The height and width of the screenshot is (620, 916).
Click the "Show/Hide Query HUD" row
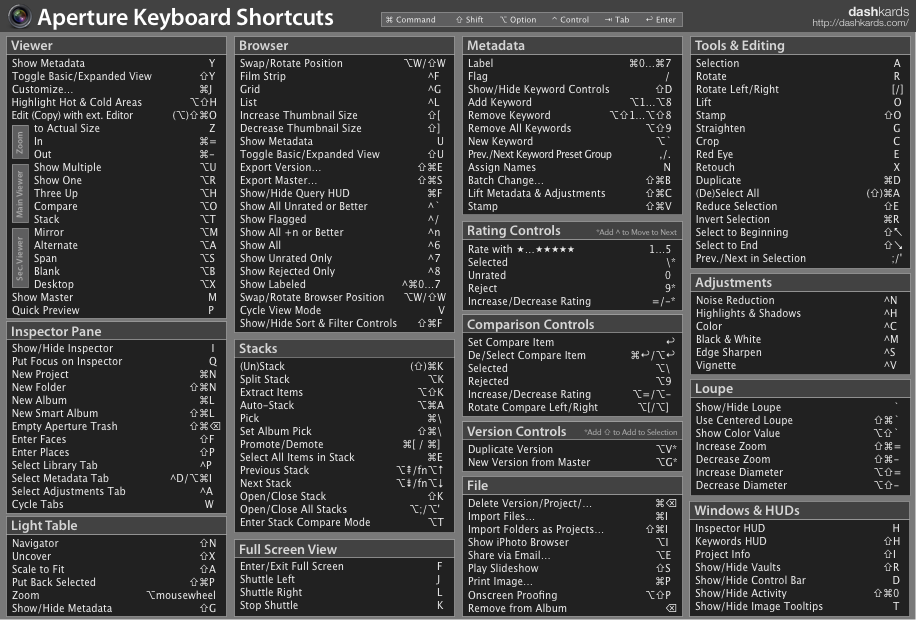pos(342,193)
